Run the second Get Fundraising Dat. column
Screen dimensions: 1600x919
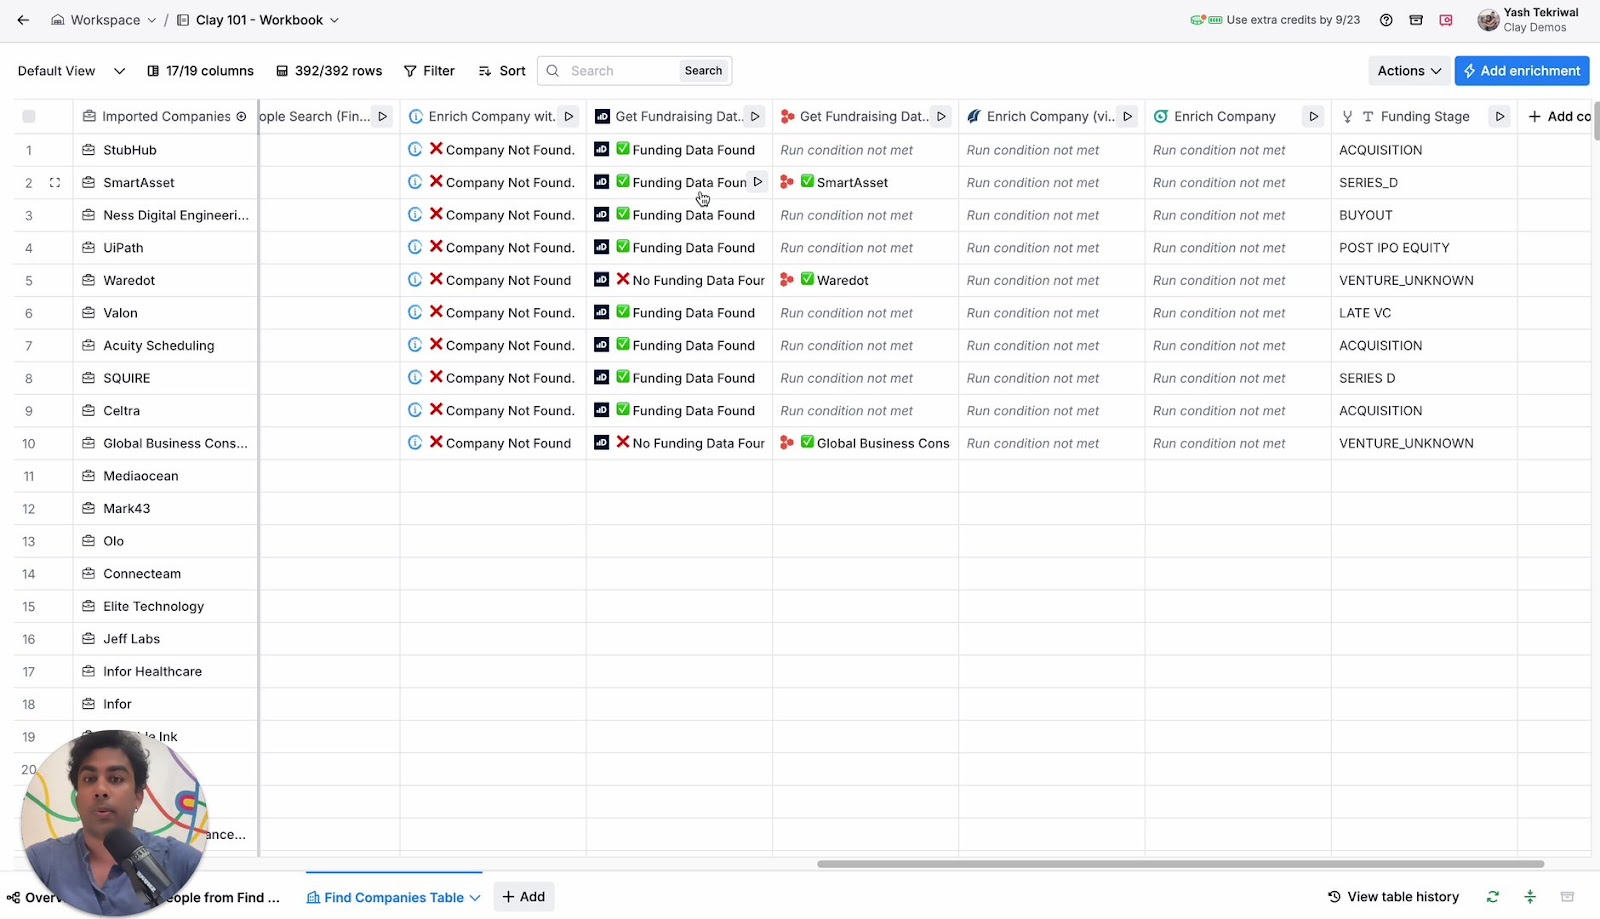pos(941,117)
